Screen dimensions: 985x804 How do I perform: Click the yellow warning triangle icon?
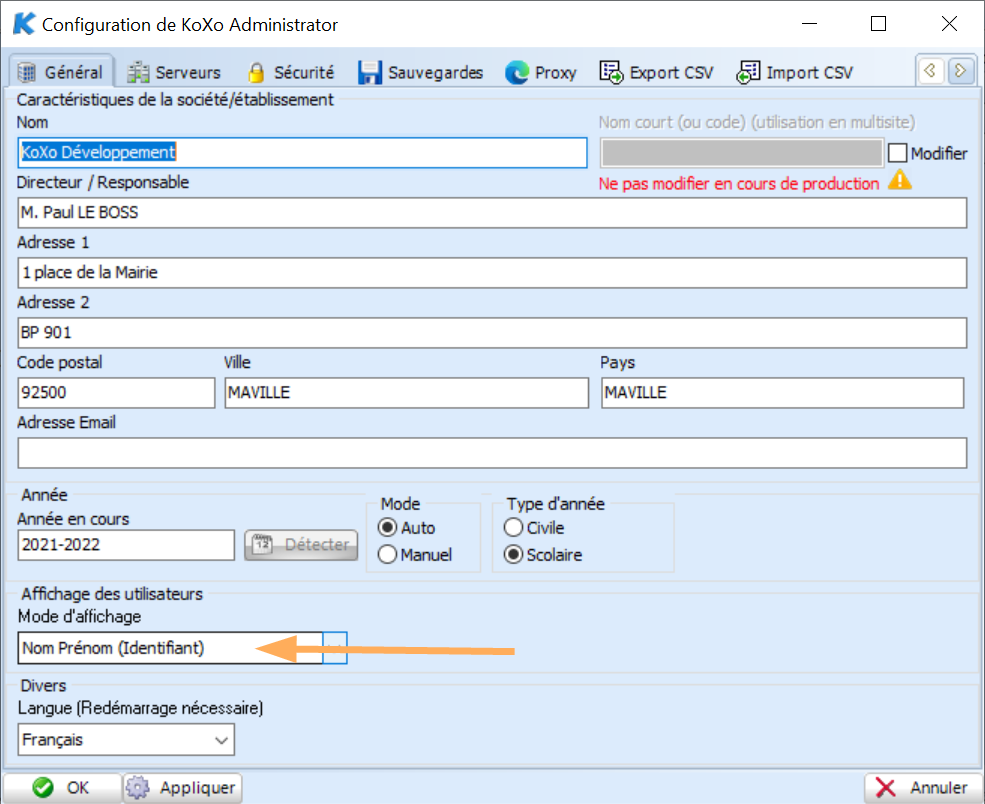point(900,180)
